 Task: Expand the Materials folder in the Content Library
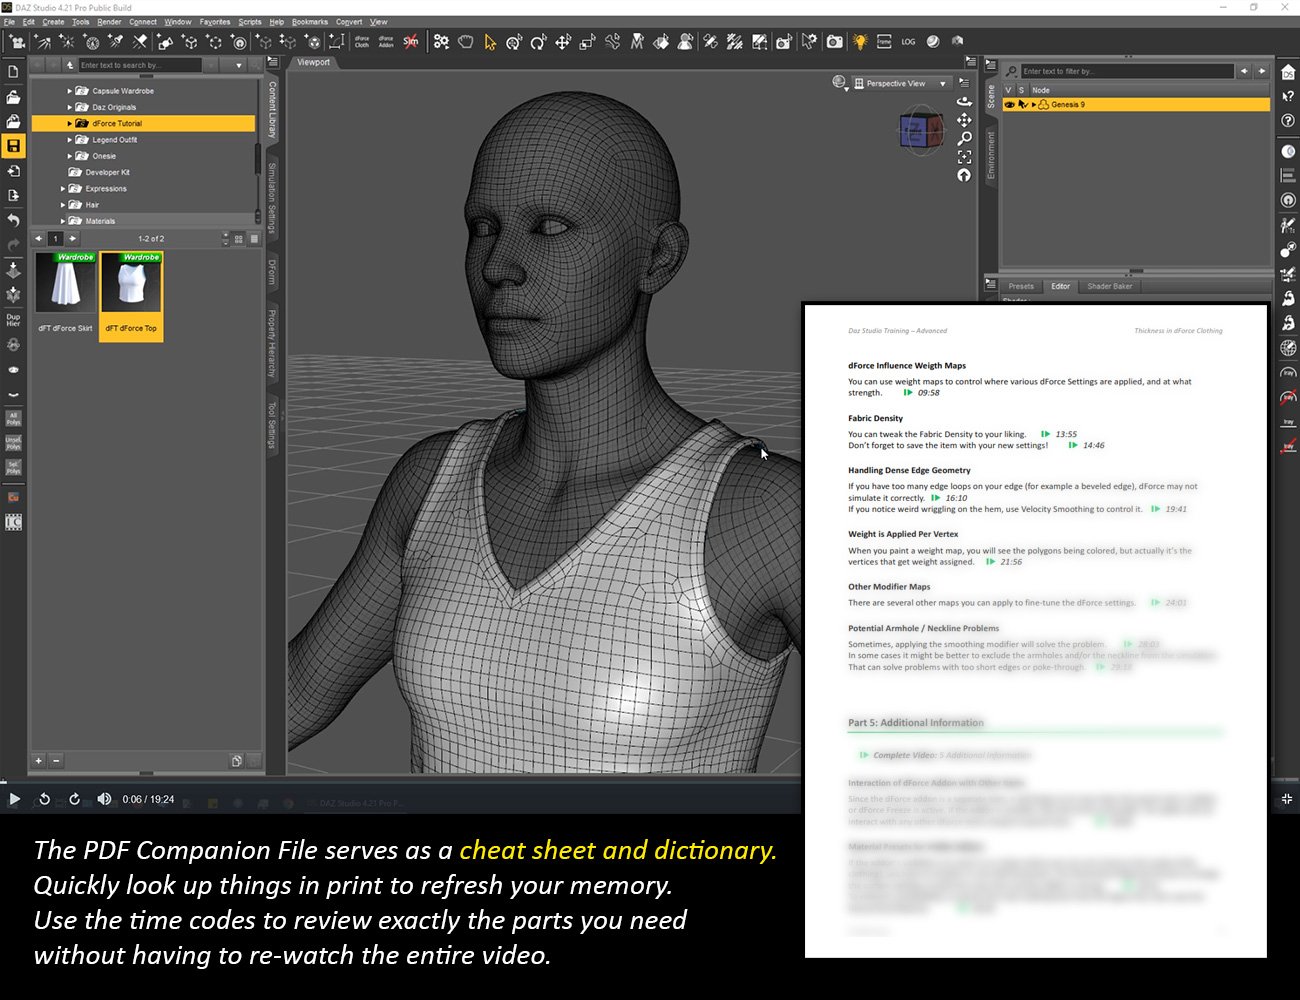(63, 221)
